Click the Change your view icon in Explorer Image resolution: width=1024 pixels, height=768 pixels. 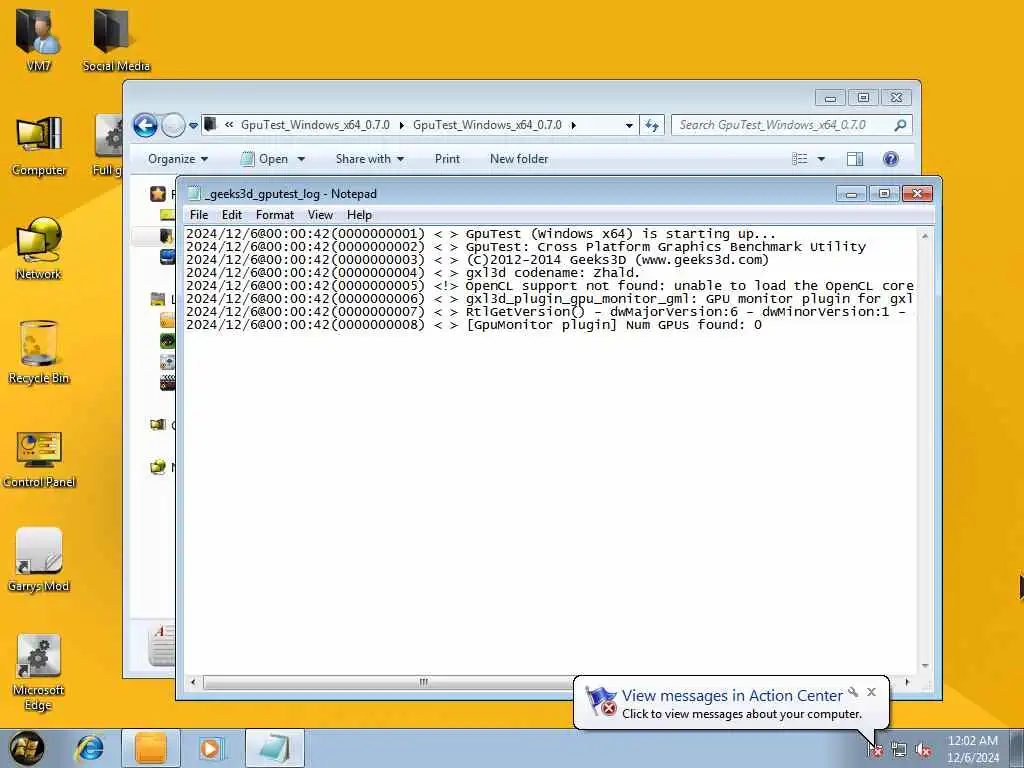tap(799, 159)
